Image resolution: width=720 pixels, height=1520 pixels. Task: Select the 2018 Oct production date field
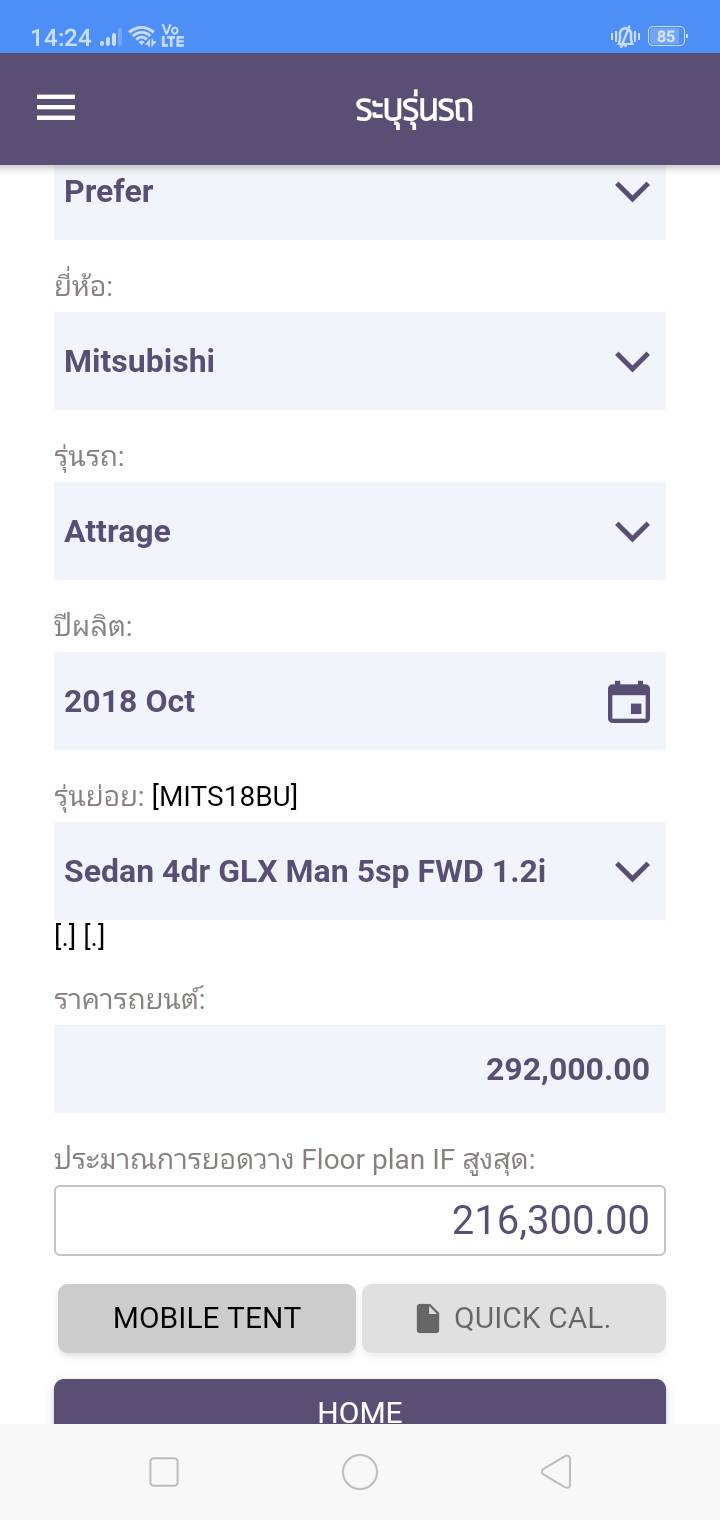click(330, 701)
